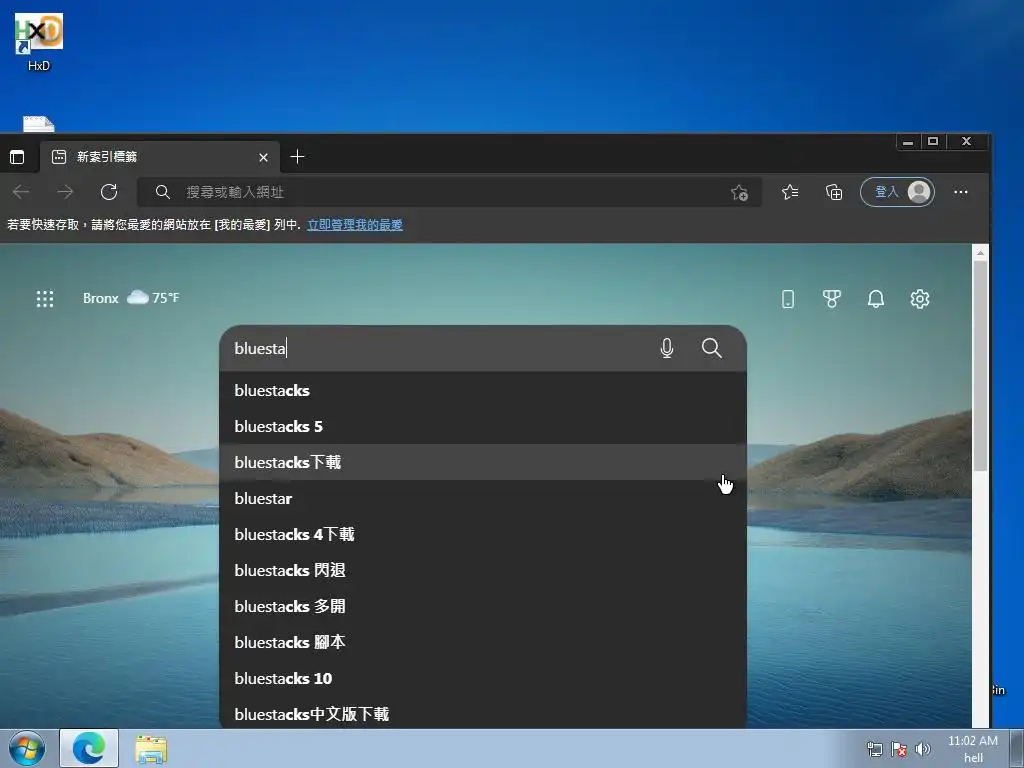This screenshot has width=1024, height=768.
Task: Choose suggestion bluestacks
Action: tap(483, 391)
